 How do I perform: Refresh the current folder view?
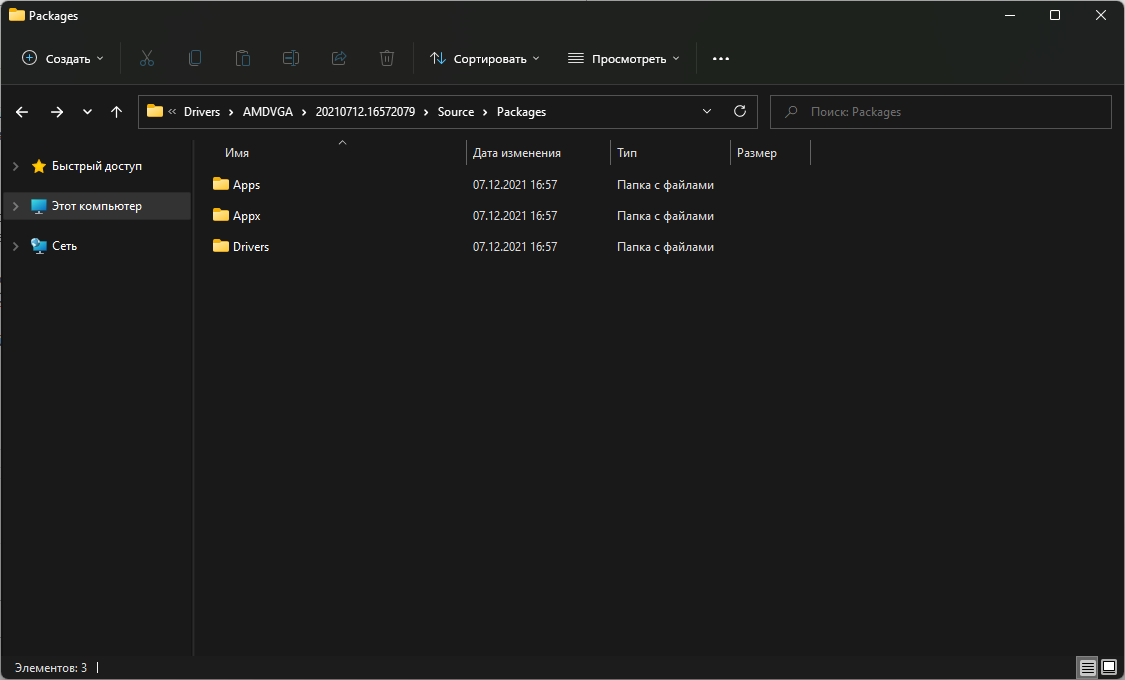click(x=740, y=111)
